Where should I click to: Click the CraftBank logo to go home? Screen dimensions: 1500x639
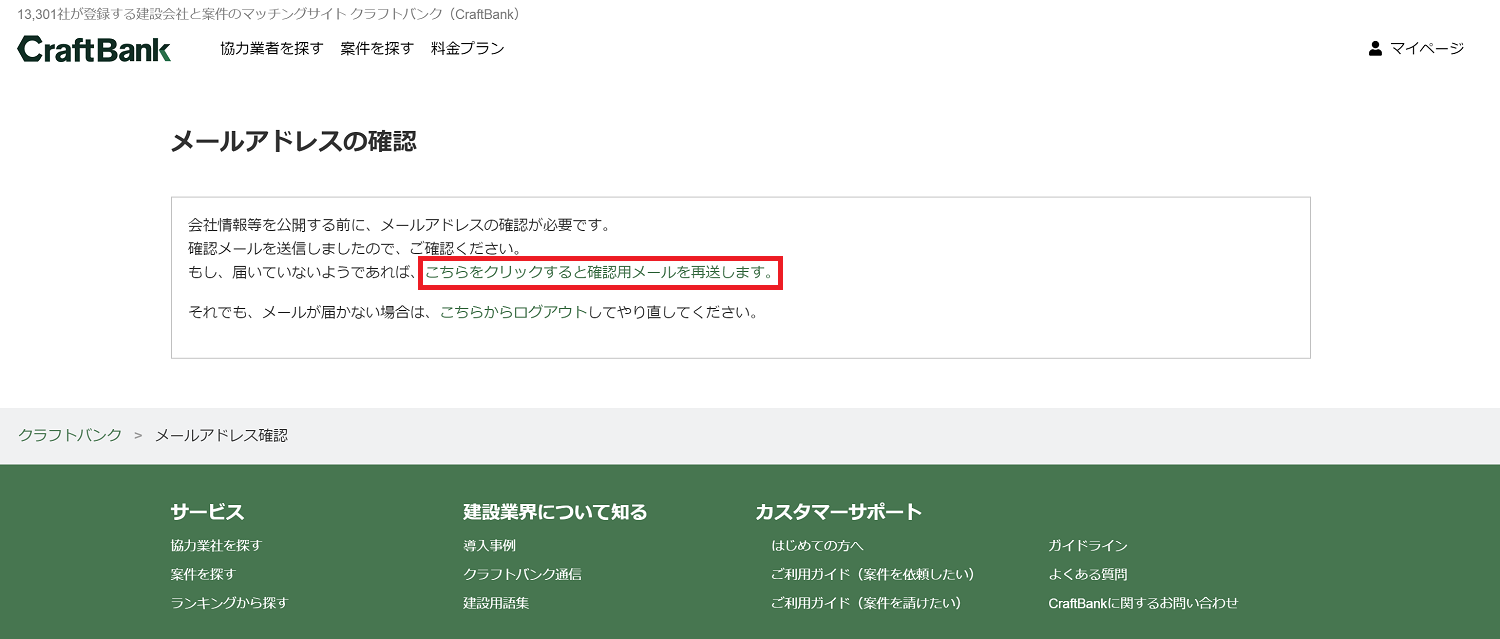tap(93, 46)
